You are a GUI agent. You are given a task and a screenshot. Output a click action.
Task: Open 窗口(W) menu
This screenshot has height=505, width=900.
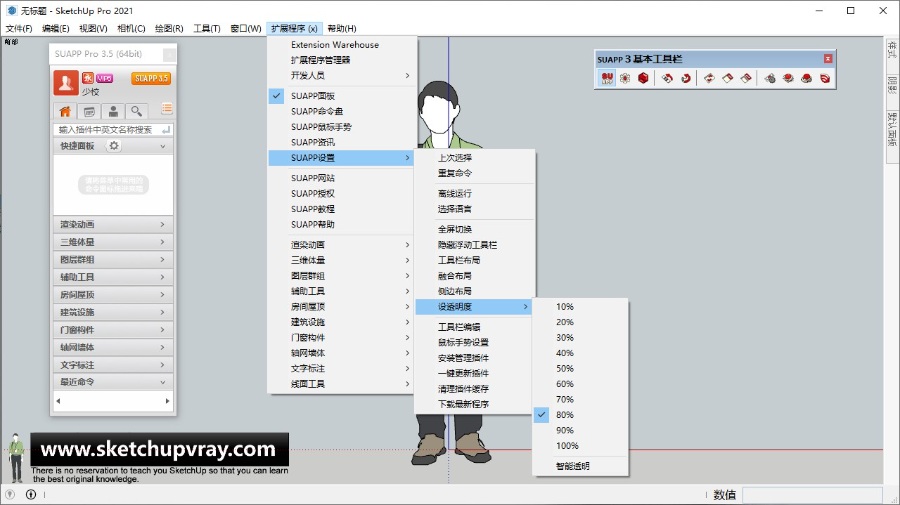246,28
